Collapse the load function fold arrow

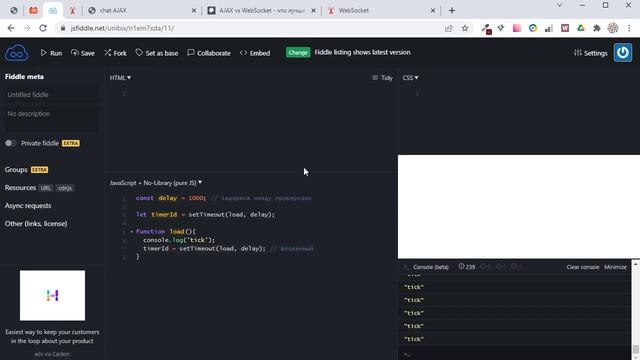coord(132,232)
